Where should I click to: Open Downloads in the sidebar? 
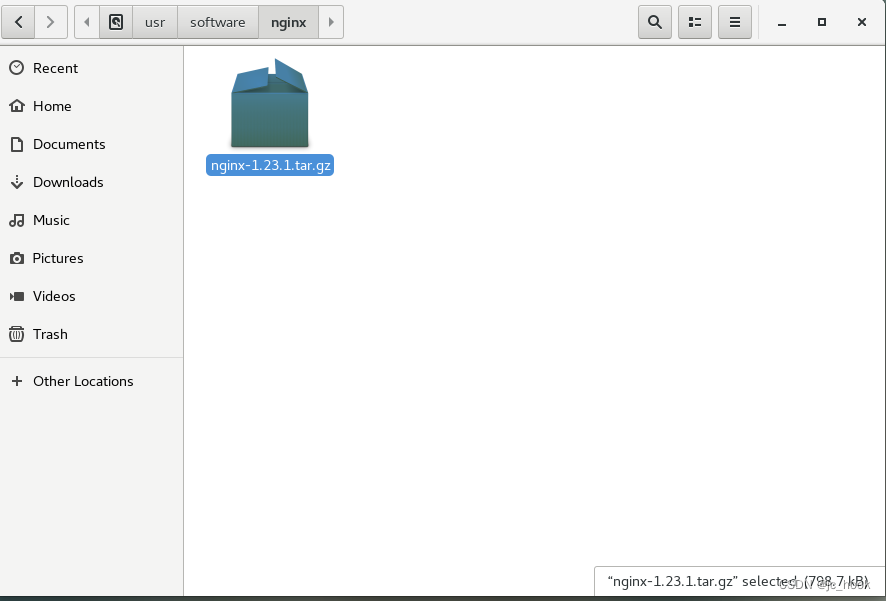92,182
